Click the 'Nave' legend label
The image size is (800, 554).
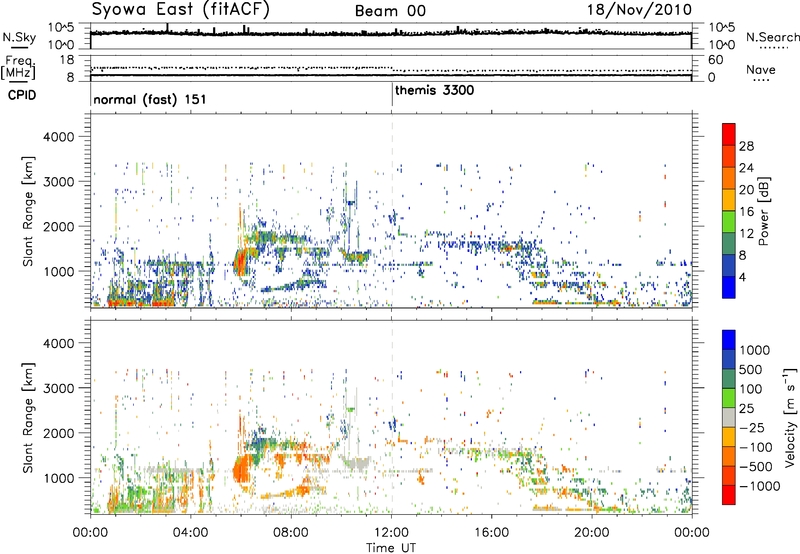tap(760, 69)
